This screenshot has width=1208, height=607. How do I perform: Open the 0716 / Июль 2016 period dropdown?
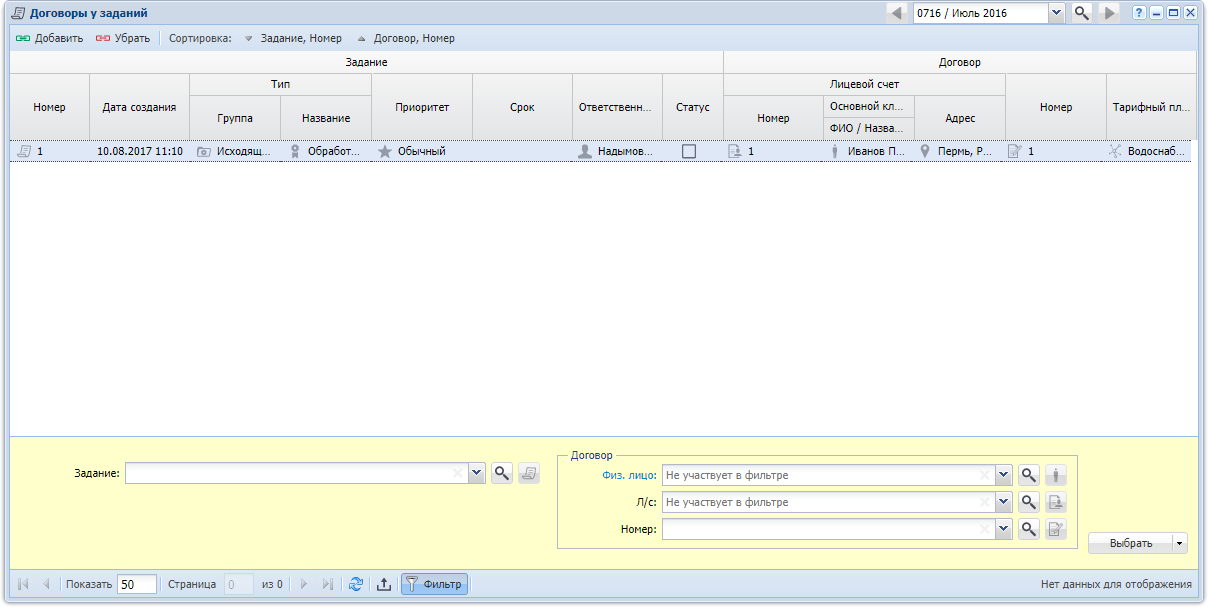pos(1056,13)
